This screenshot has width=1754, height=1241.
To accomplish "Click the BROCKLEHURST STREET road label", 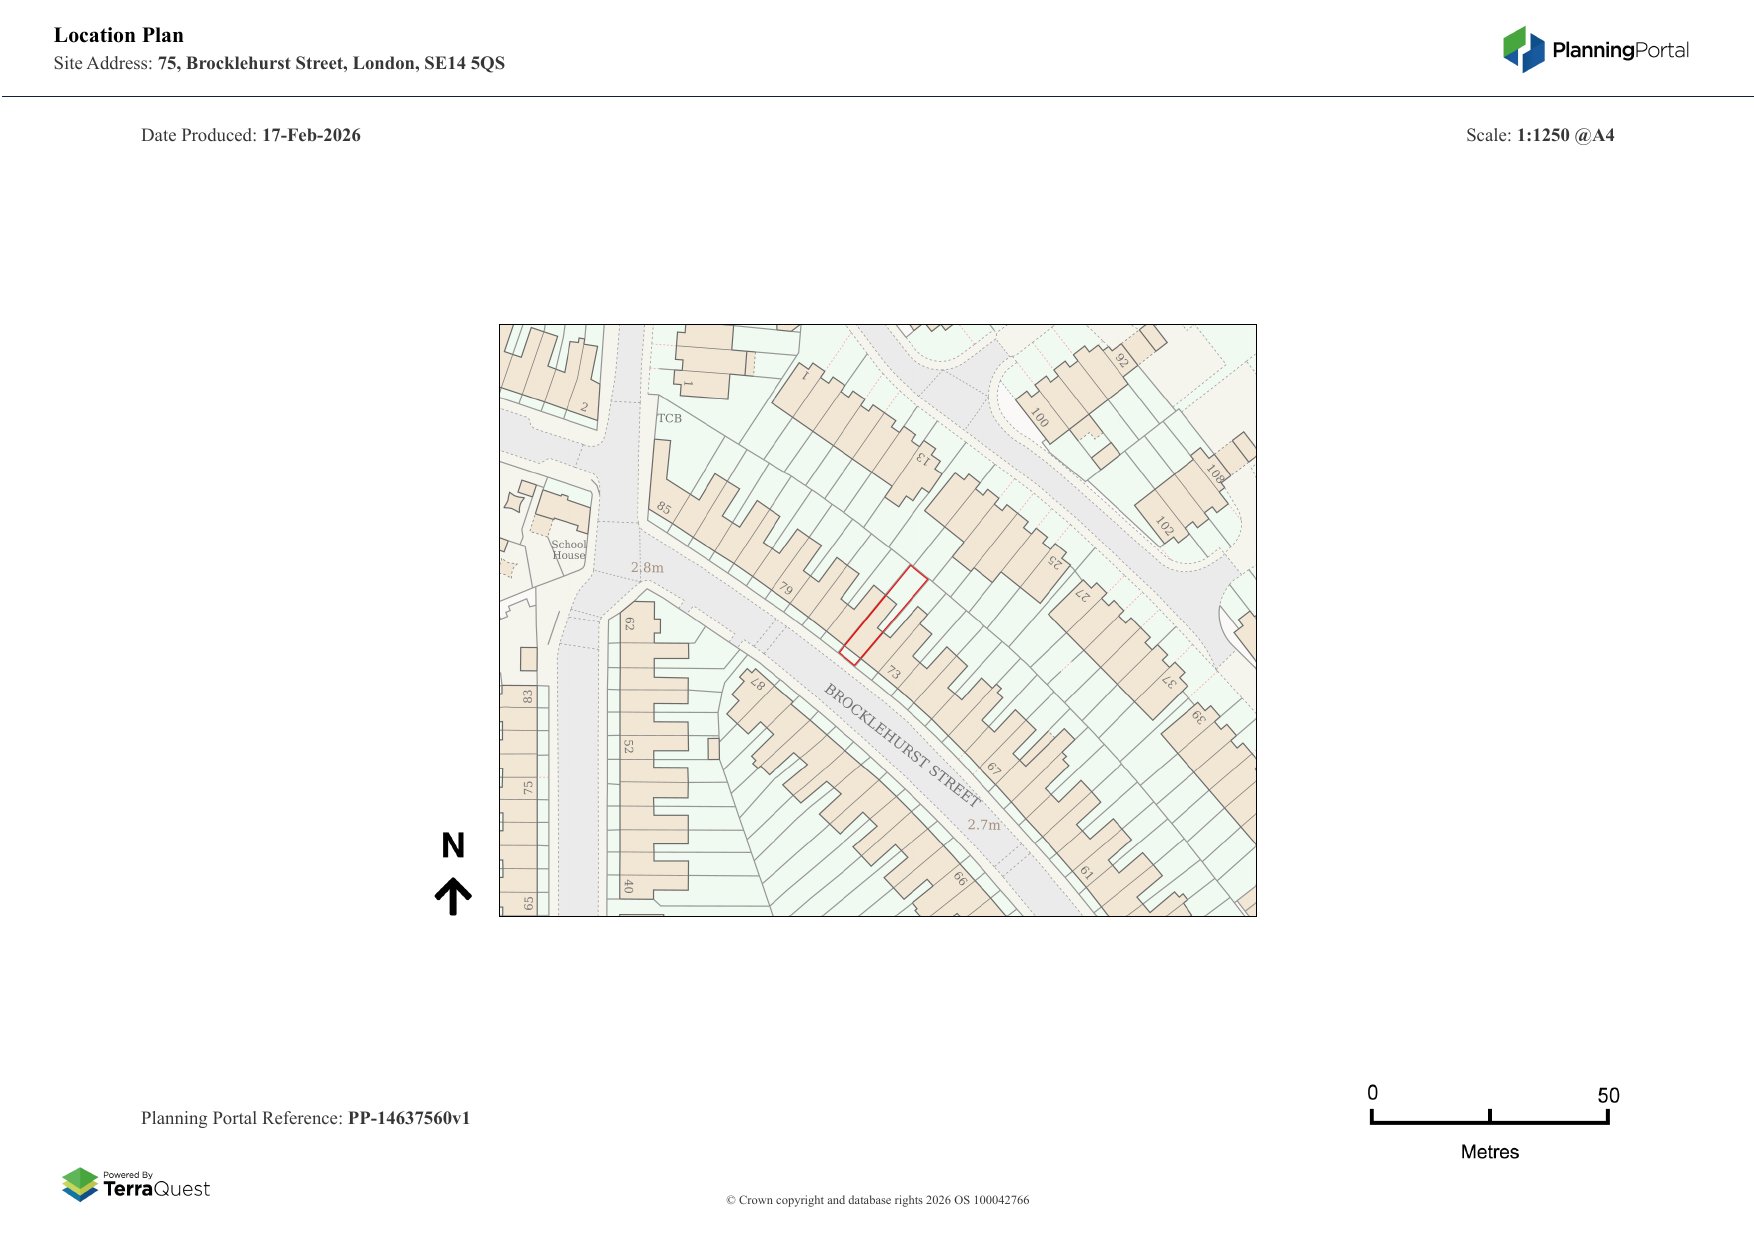I will pos(901,745).
